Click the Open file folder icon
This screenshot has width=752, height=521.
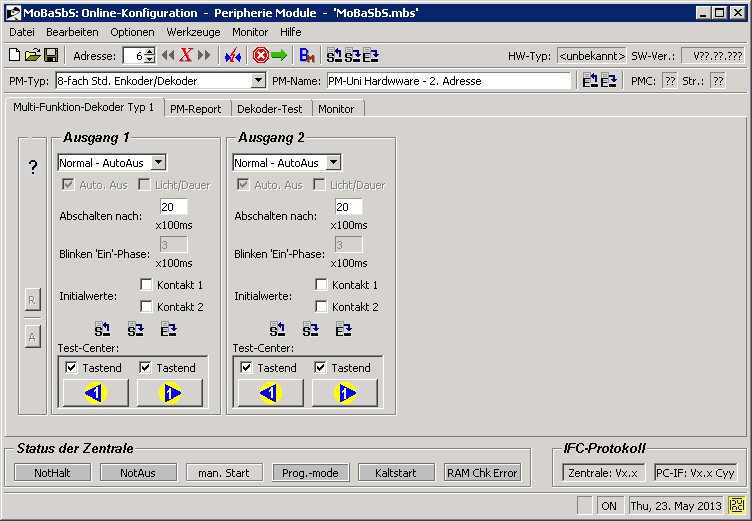[32, 55]
